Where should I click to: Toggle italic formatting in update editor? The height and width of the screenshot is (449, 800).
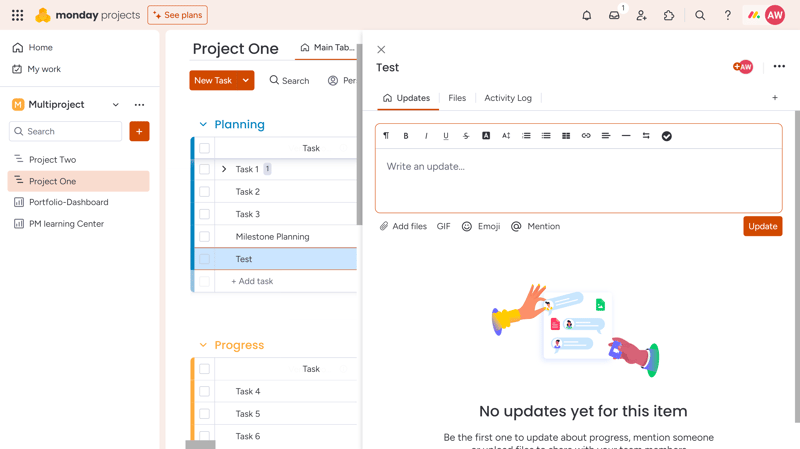426,136
